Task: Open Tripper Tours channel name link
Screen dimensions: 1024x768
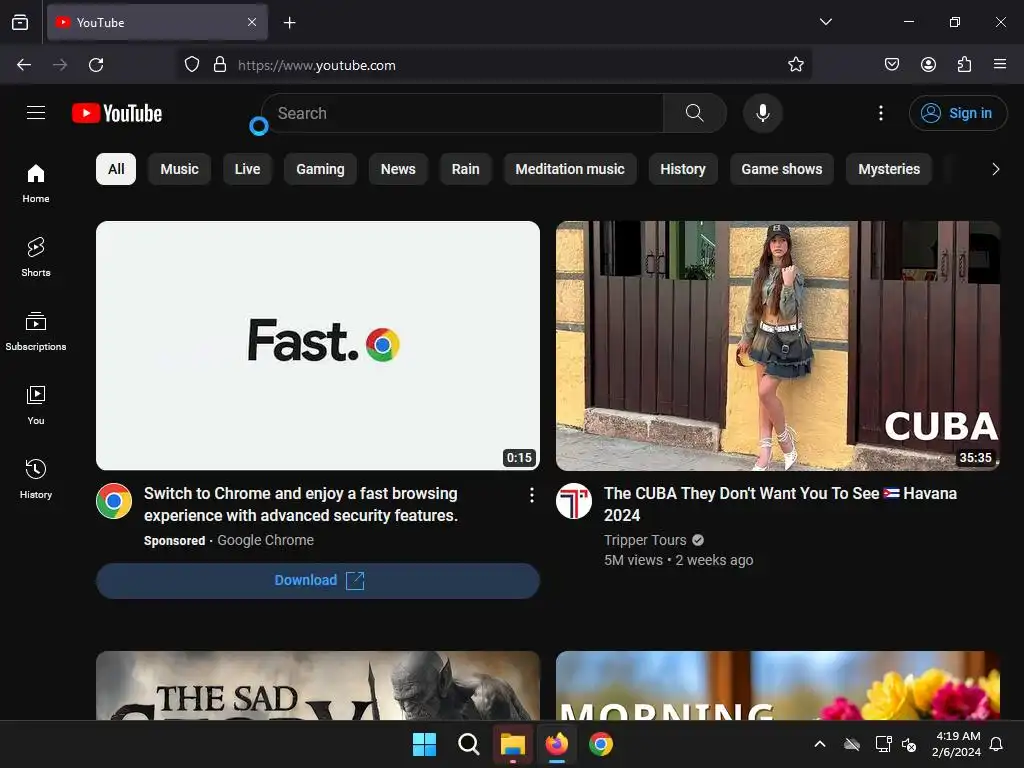Action: (x=645, y=540)
